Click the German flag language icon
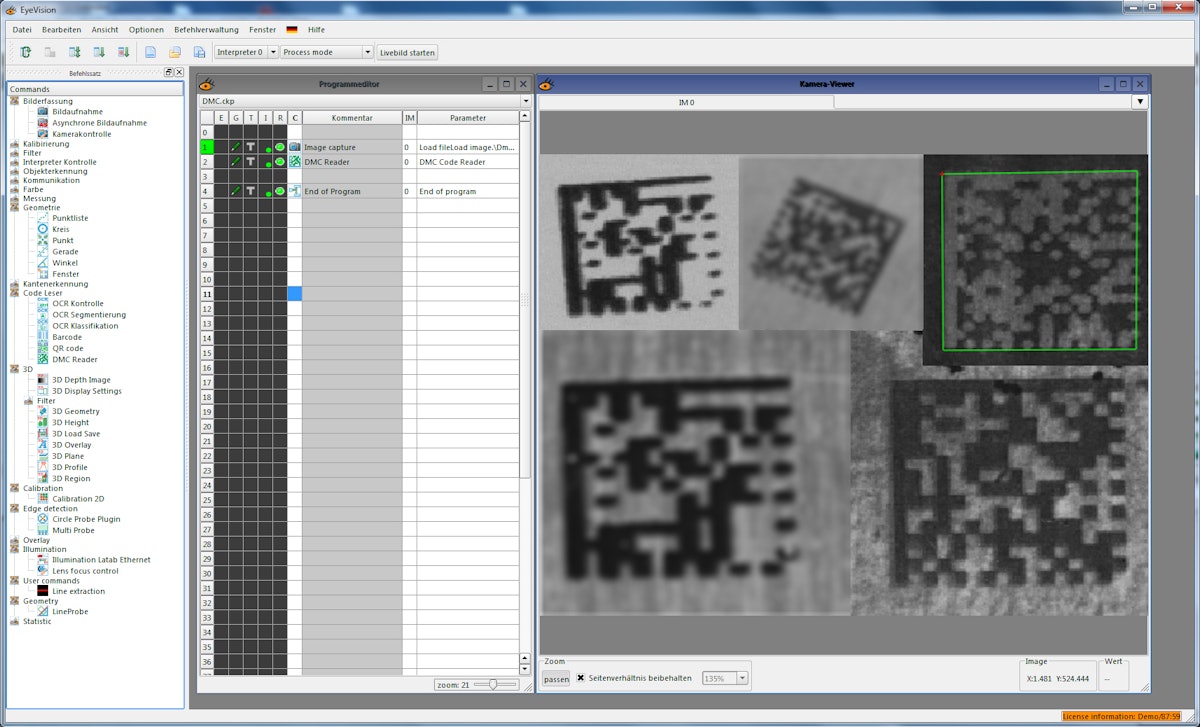The height and width of the screenshot is (727, 1200). [292, 30]
